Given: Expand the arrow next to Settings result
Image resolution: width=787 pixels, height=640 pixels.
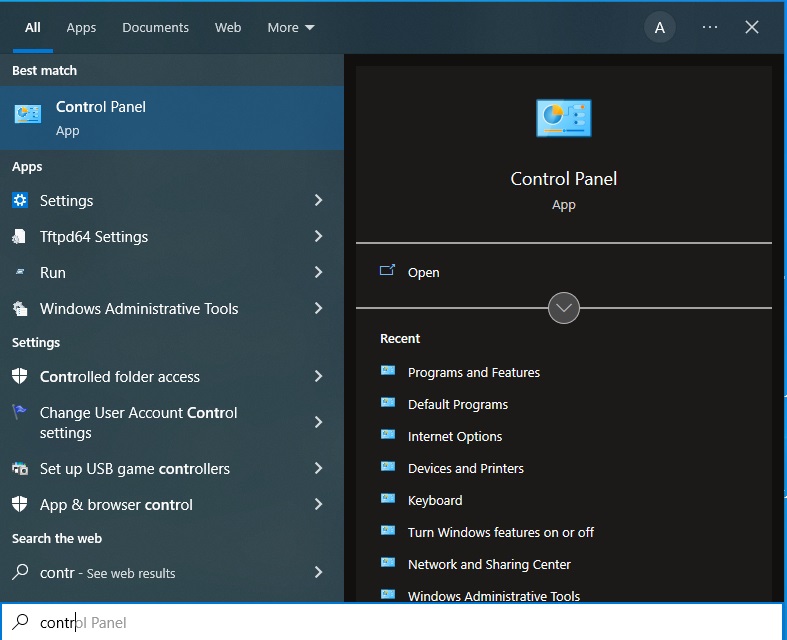Looking at the screenshot, I should pyautogui.click(x=318, y=201).
